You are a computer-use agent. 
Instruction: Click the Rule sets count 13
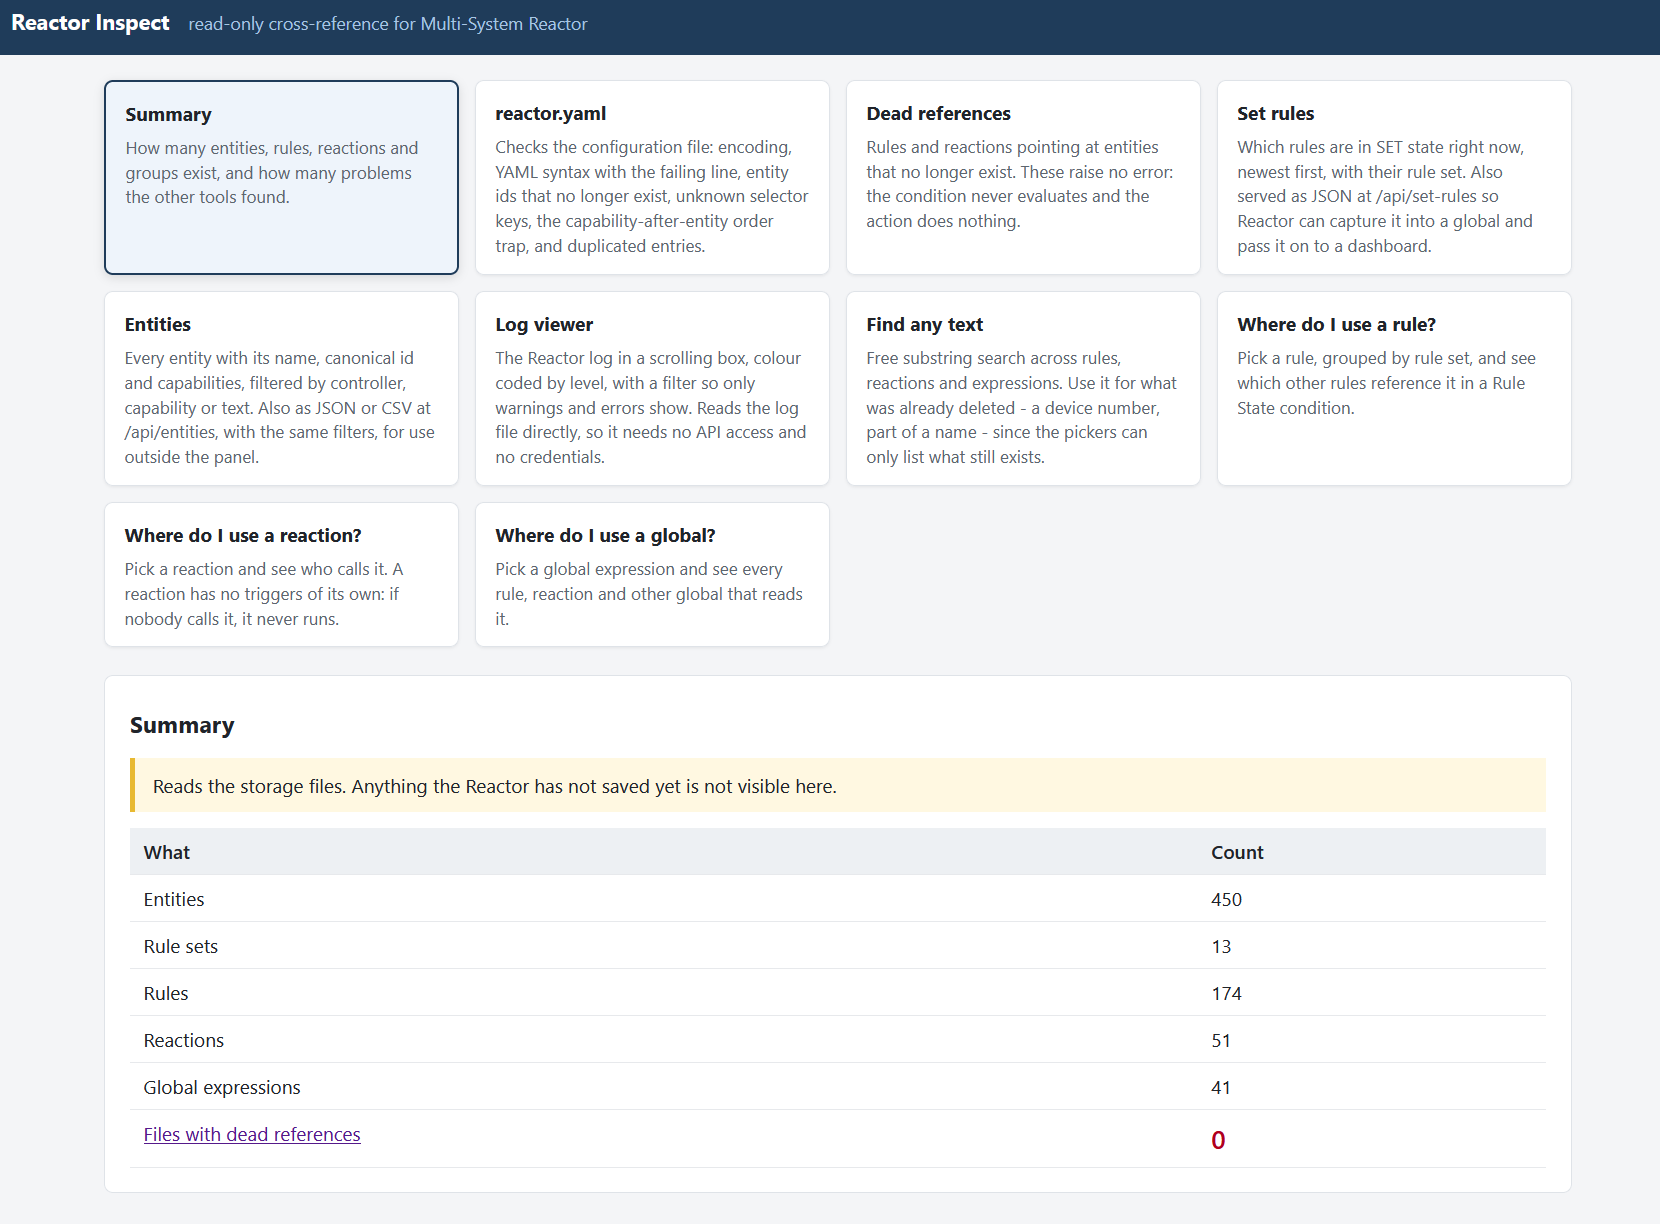[1221, 946]
